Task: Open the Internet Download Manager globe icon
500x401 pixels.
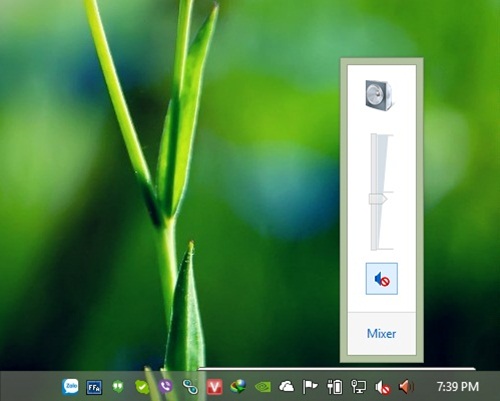Action: [x=238, y=387]
